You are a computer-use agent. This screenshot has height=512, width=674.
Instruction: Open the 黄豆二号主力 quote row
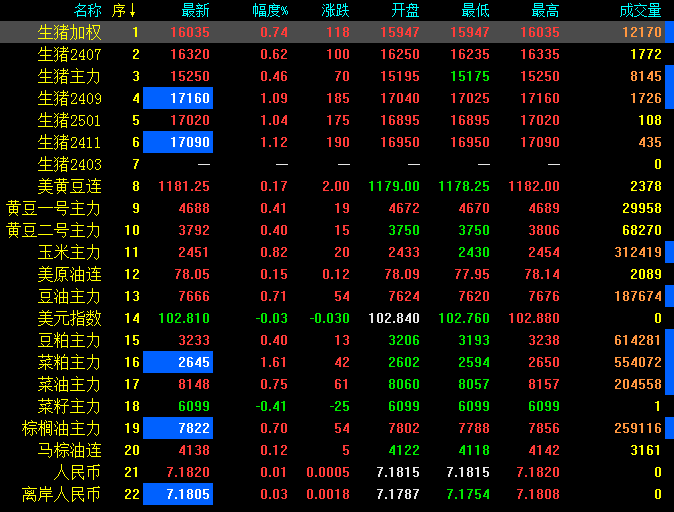click(337, 230)
